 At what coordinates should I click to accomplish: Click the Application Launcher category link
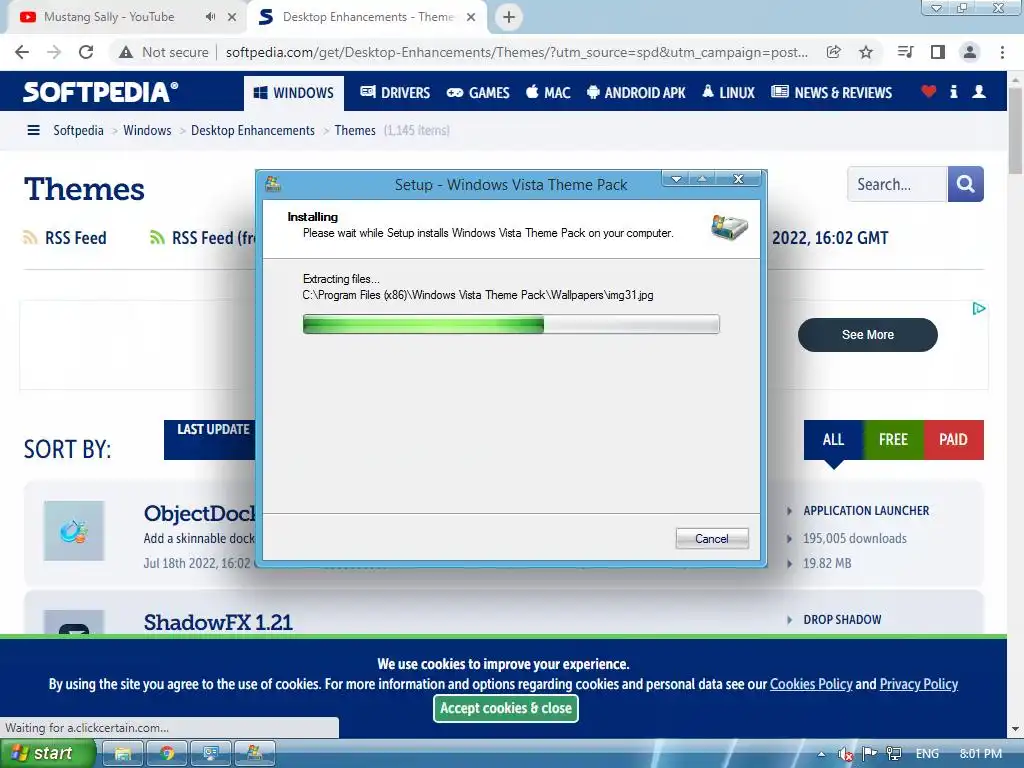pyautogui.click(x=866, y=511)
